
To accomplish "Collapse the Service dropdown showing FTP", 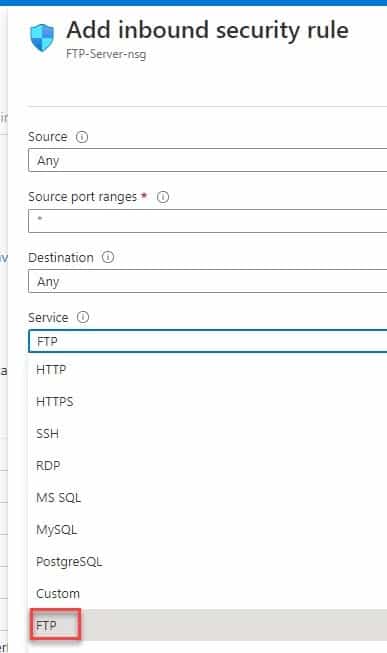I will coord(207,341).
